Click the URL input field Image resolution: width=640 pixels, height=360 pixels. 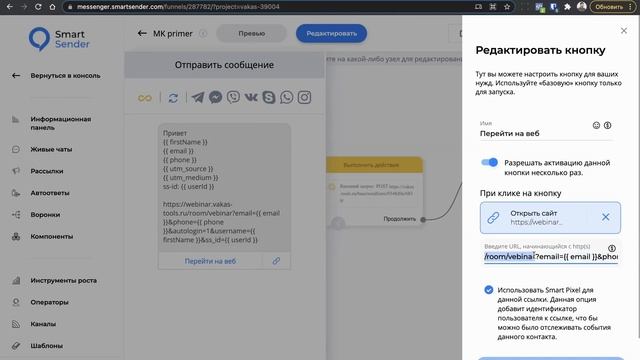551,257
